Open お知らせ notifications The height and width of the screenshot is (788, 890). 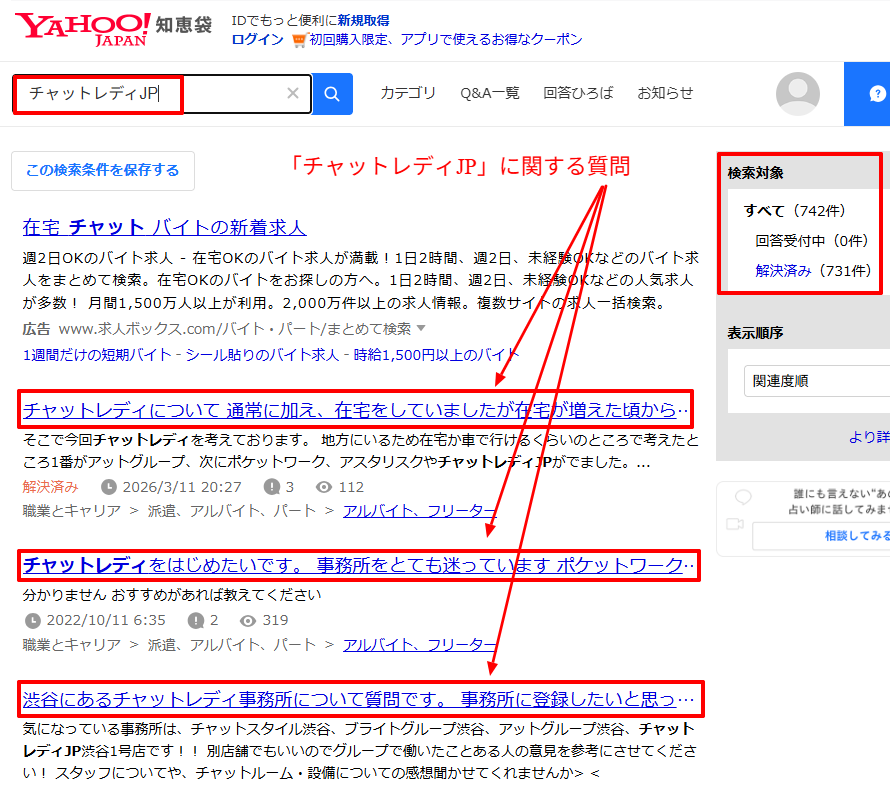[x=665, y=93]
